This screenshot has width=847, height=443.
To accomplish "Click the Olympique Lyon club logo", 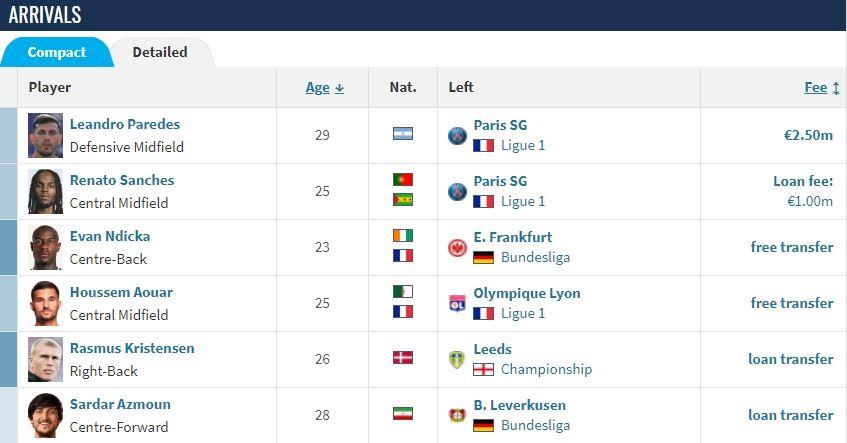I will pyautogui.click(x=457, y=304).
